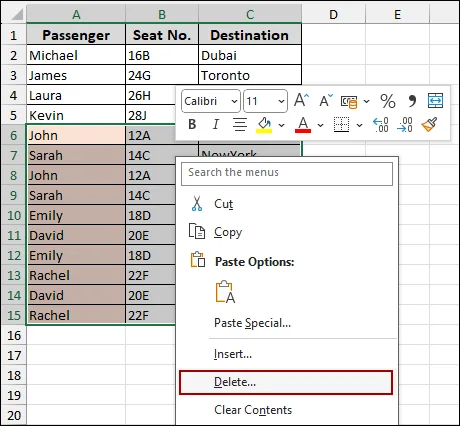Apply Comma Style from mini toolbar
The image size is (460, 426).
tap(412, 101)
